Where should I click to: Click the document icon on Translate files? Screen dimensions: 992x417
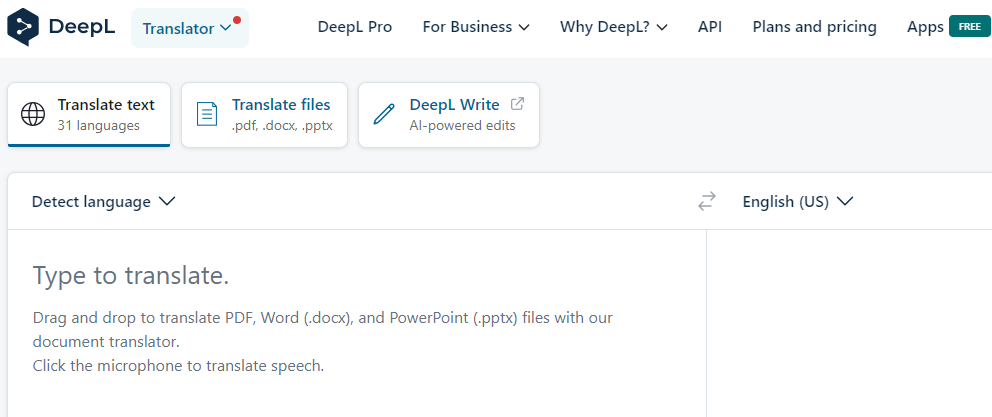click(207, 114)
